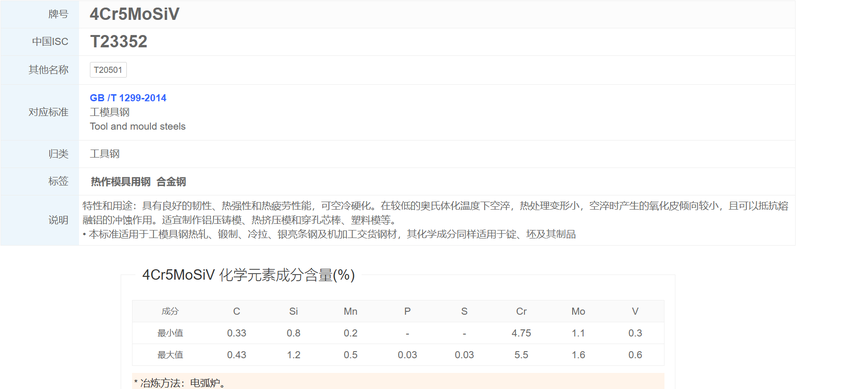859x389 pixels.
Task: Click the Cr column header
Action: click(521, 311)
